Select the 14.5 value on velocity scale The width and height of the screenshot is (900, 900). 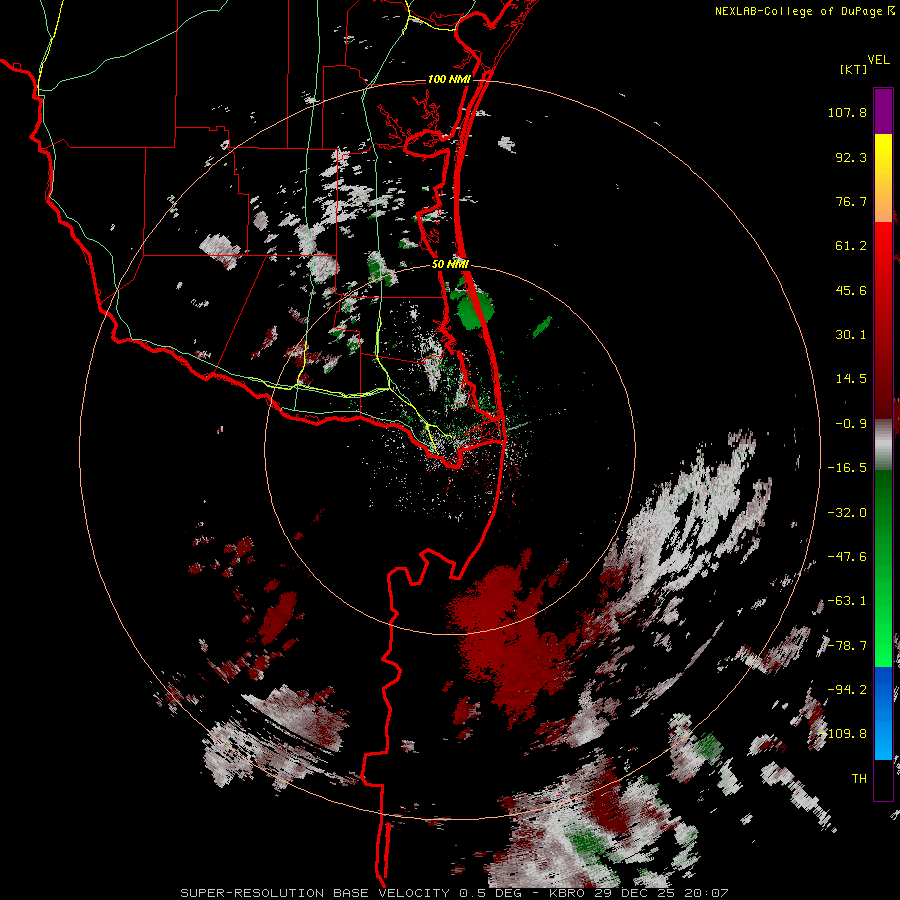coord(851,379)
